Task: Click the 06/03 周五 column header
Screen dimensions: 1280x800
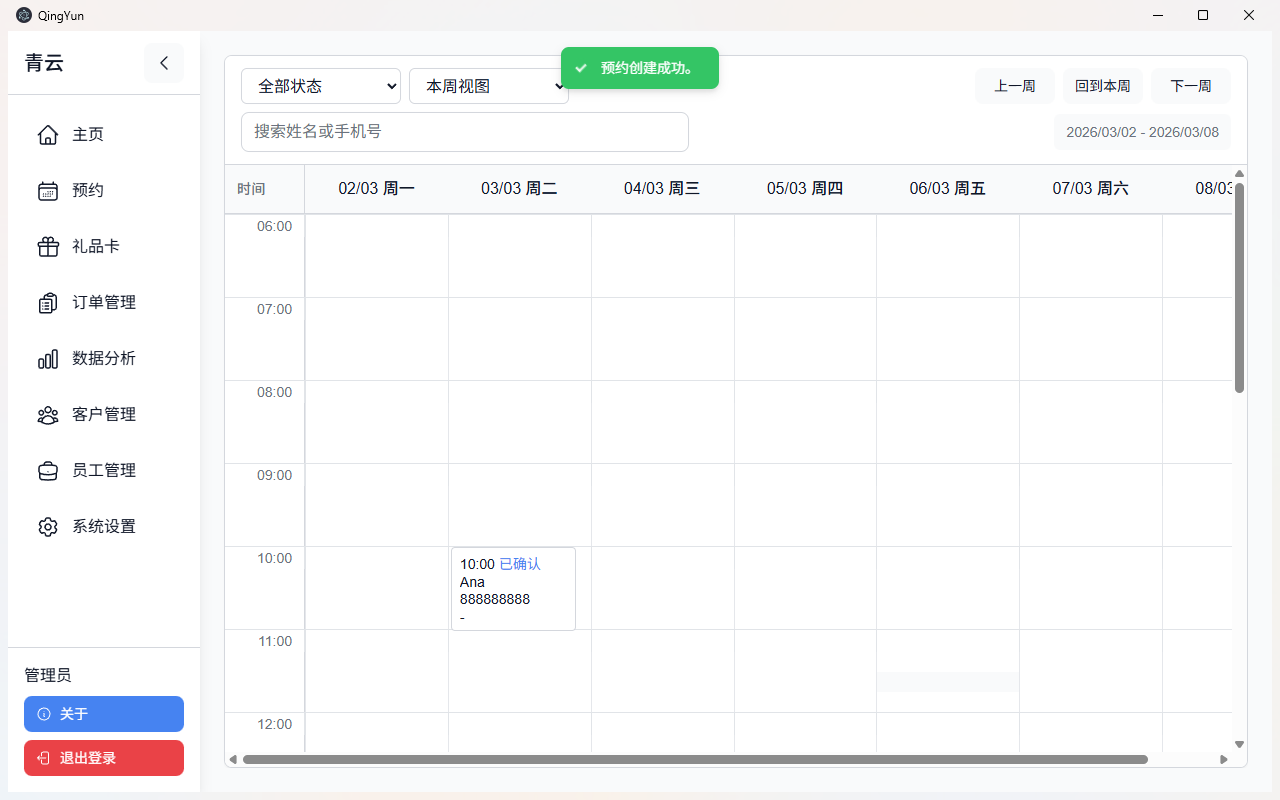Action: (948, 189)
